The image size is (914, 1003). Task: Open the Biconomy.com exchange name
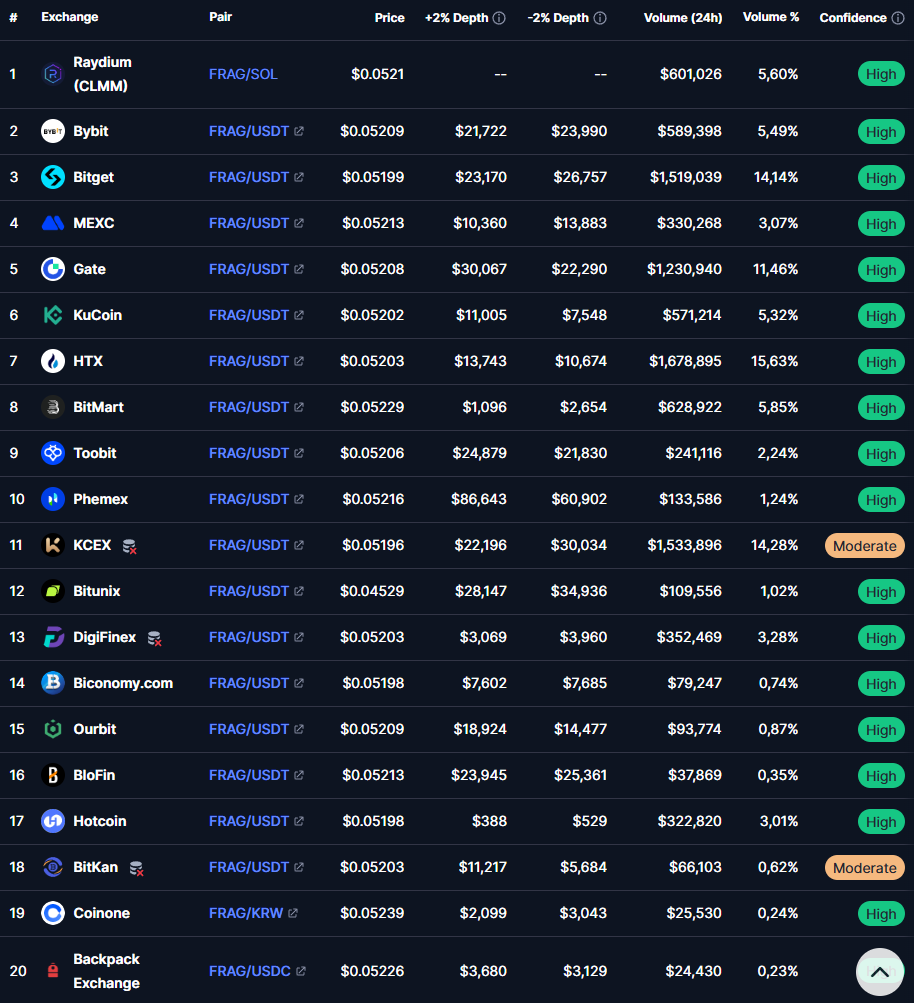123,684
